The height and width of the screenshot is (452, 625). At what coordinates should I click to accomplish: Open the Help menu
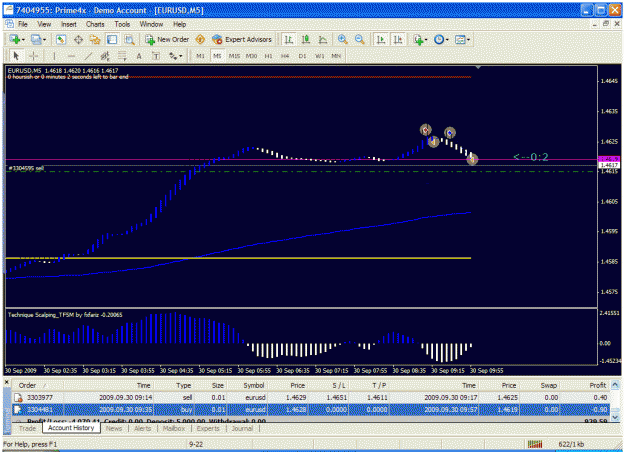179,24
